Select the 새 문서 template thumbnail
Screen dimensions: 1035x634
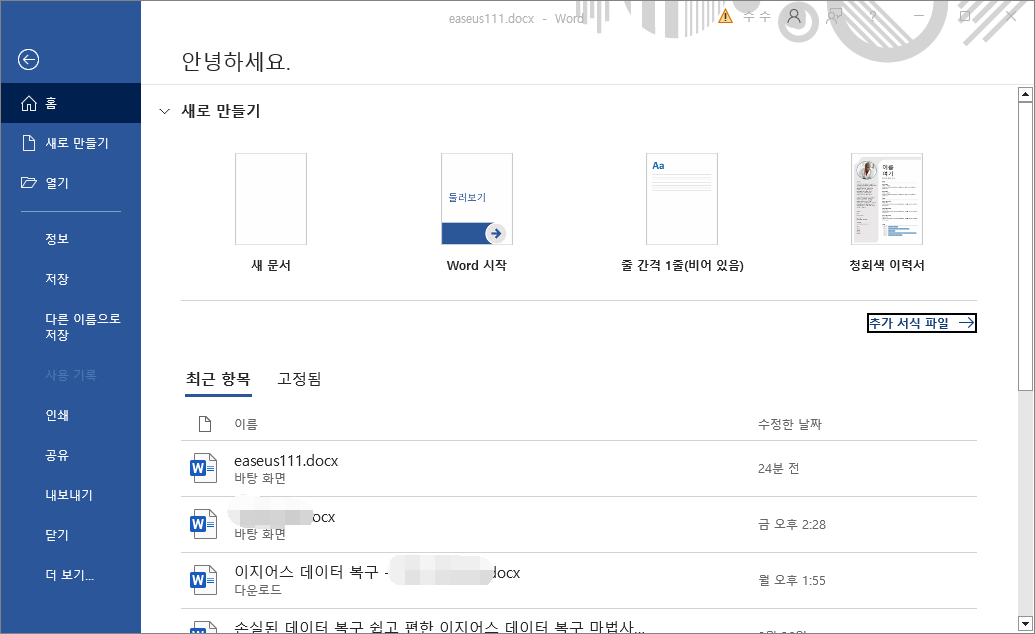(x=270, y=198)
